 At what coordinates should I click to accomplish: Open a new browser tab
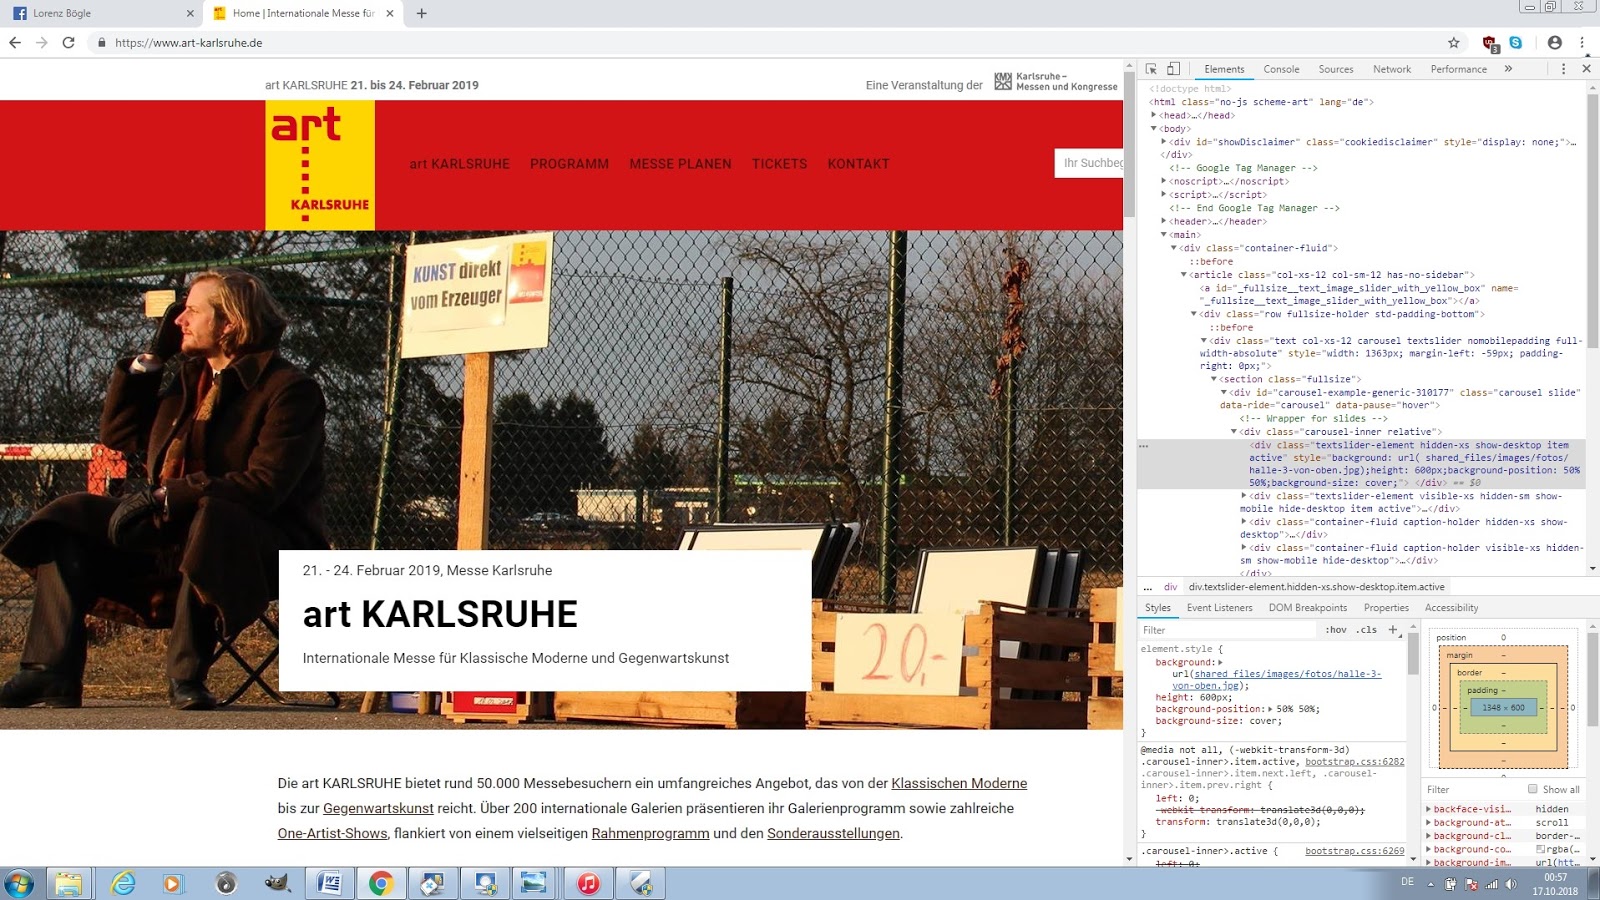[421, 13]
